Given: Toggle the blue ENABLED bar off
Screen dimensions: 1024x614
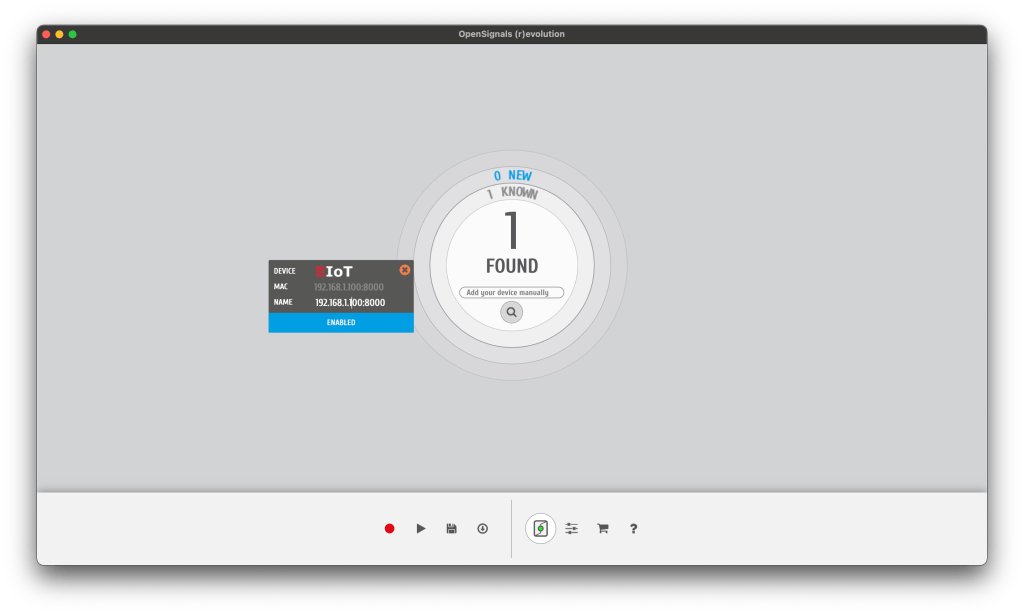Looking at the screenshot, I should [x=341, y=322].
